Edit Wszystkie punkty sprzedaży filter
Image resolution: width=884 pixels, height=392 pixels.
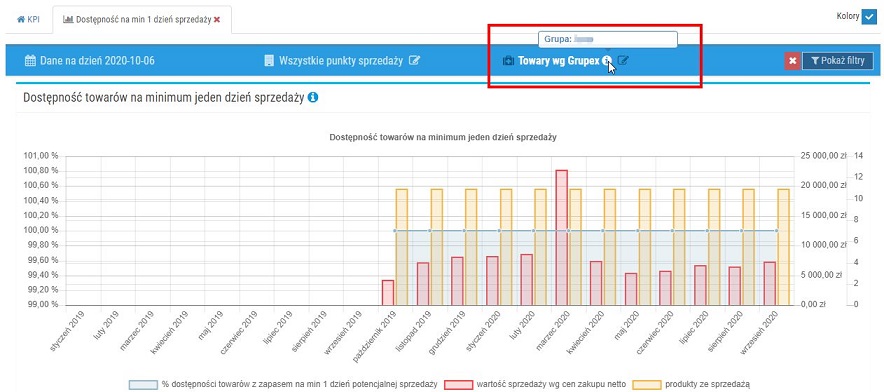tap(414, 60)
